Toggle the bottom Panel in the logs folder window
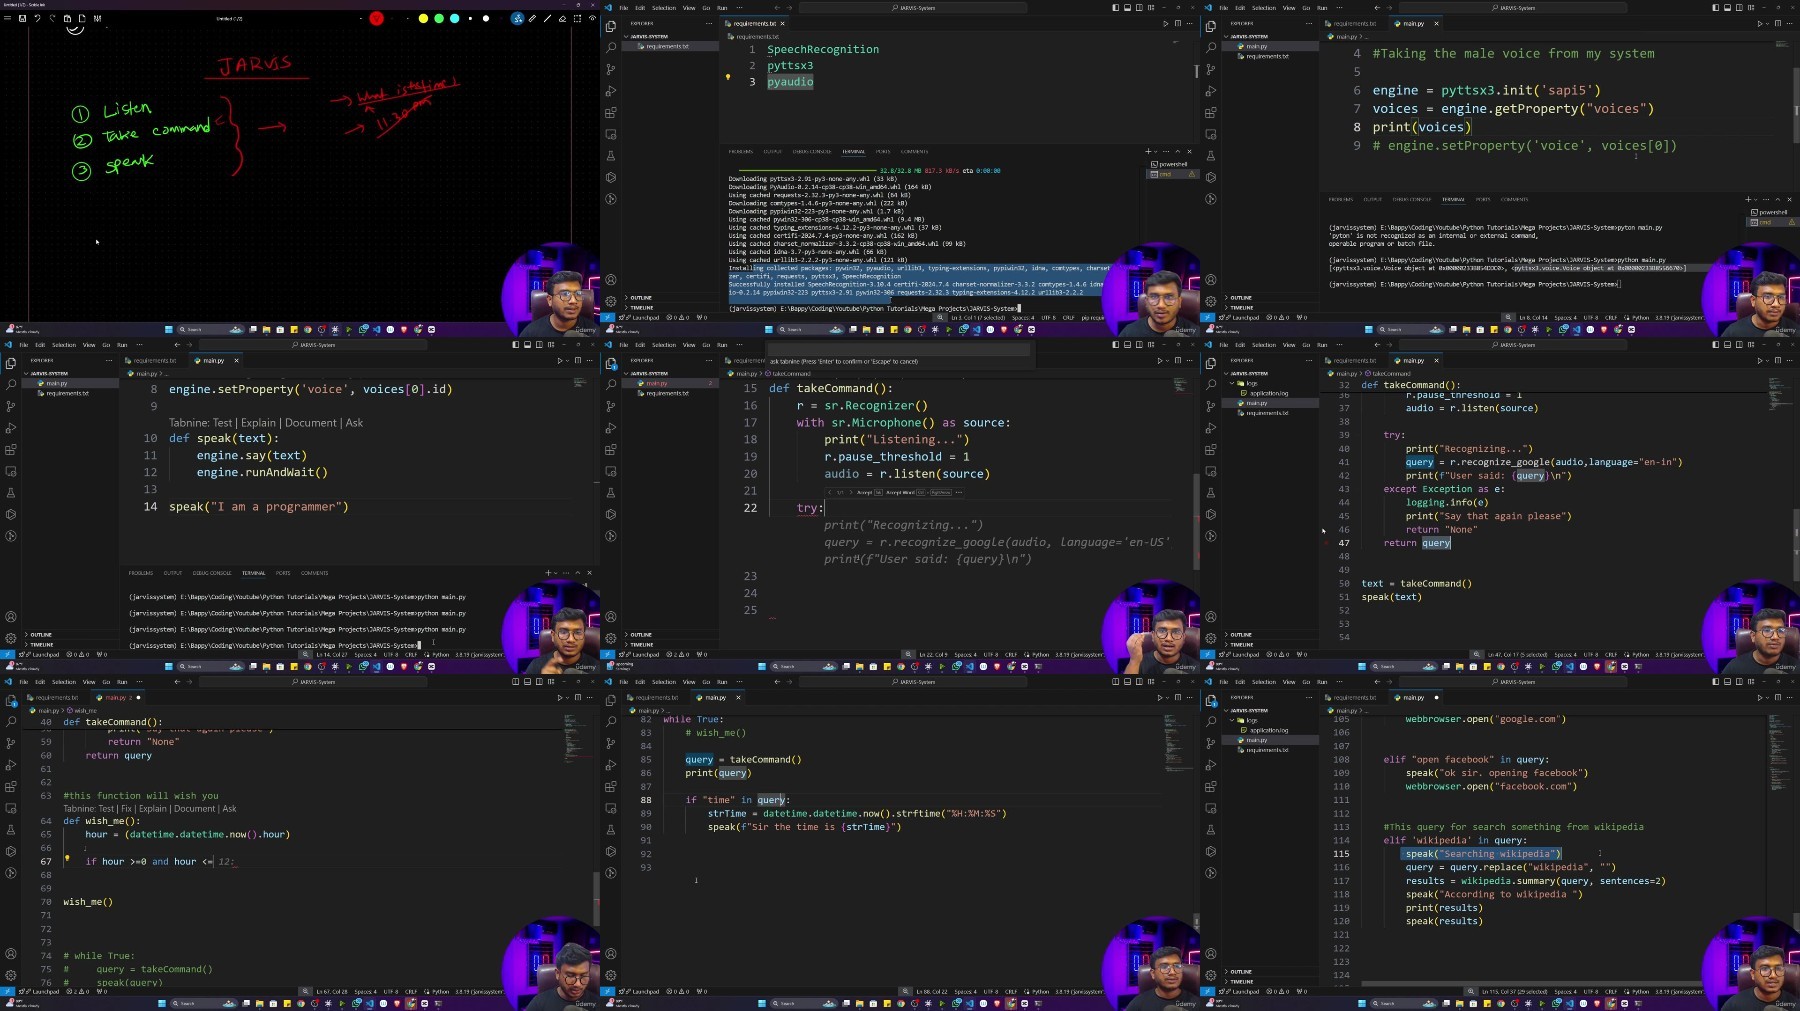 tap(1727, 344)
